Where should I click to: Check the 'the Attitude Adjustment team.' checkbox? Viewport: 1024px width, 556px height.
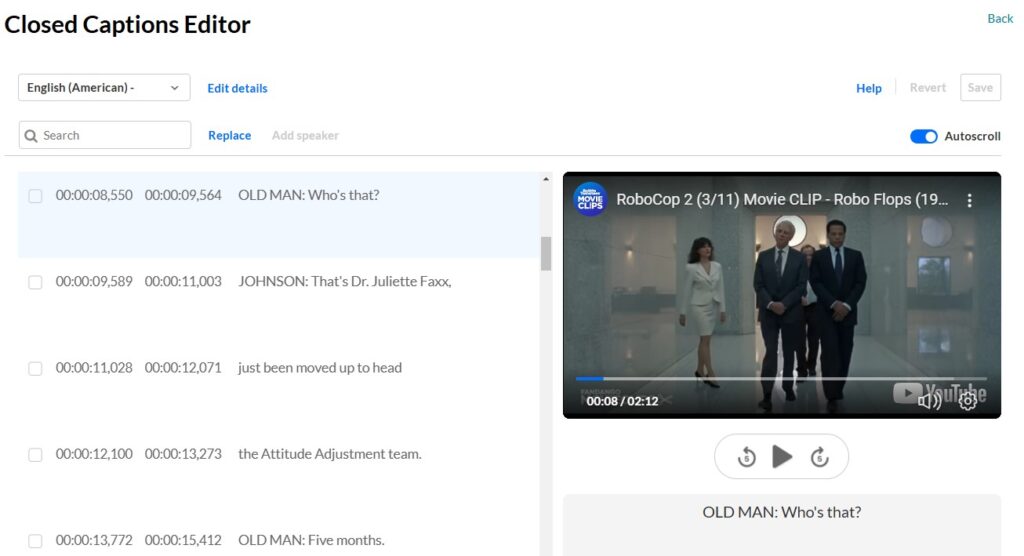tap(35, 455)
